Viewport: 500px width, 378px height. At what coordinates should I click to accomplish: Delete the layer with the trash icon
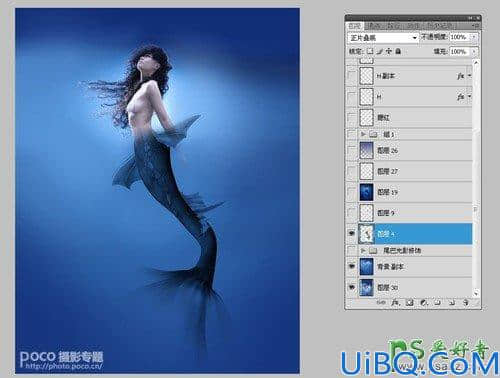[x=466, y=303]
